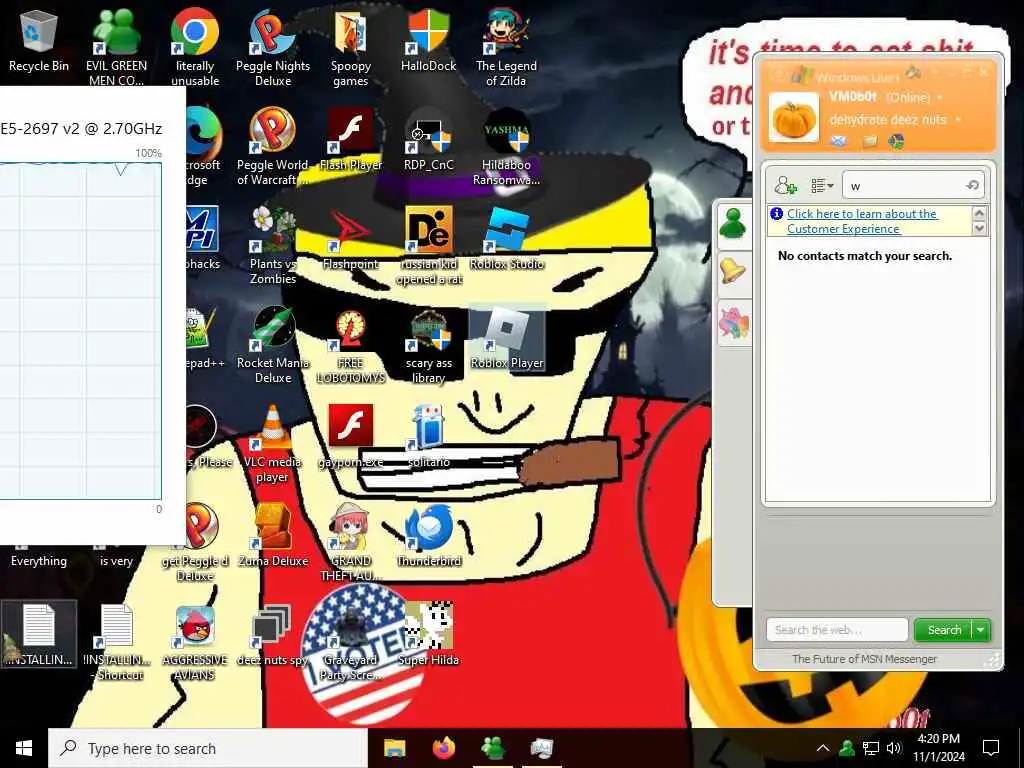The width and height of the screenshot is (1024, 768).
Task: Open the MSN Today icon in Messenger
Action: [x=897, y=140]
